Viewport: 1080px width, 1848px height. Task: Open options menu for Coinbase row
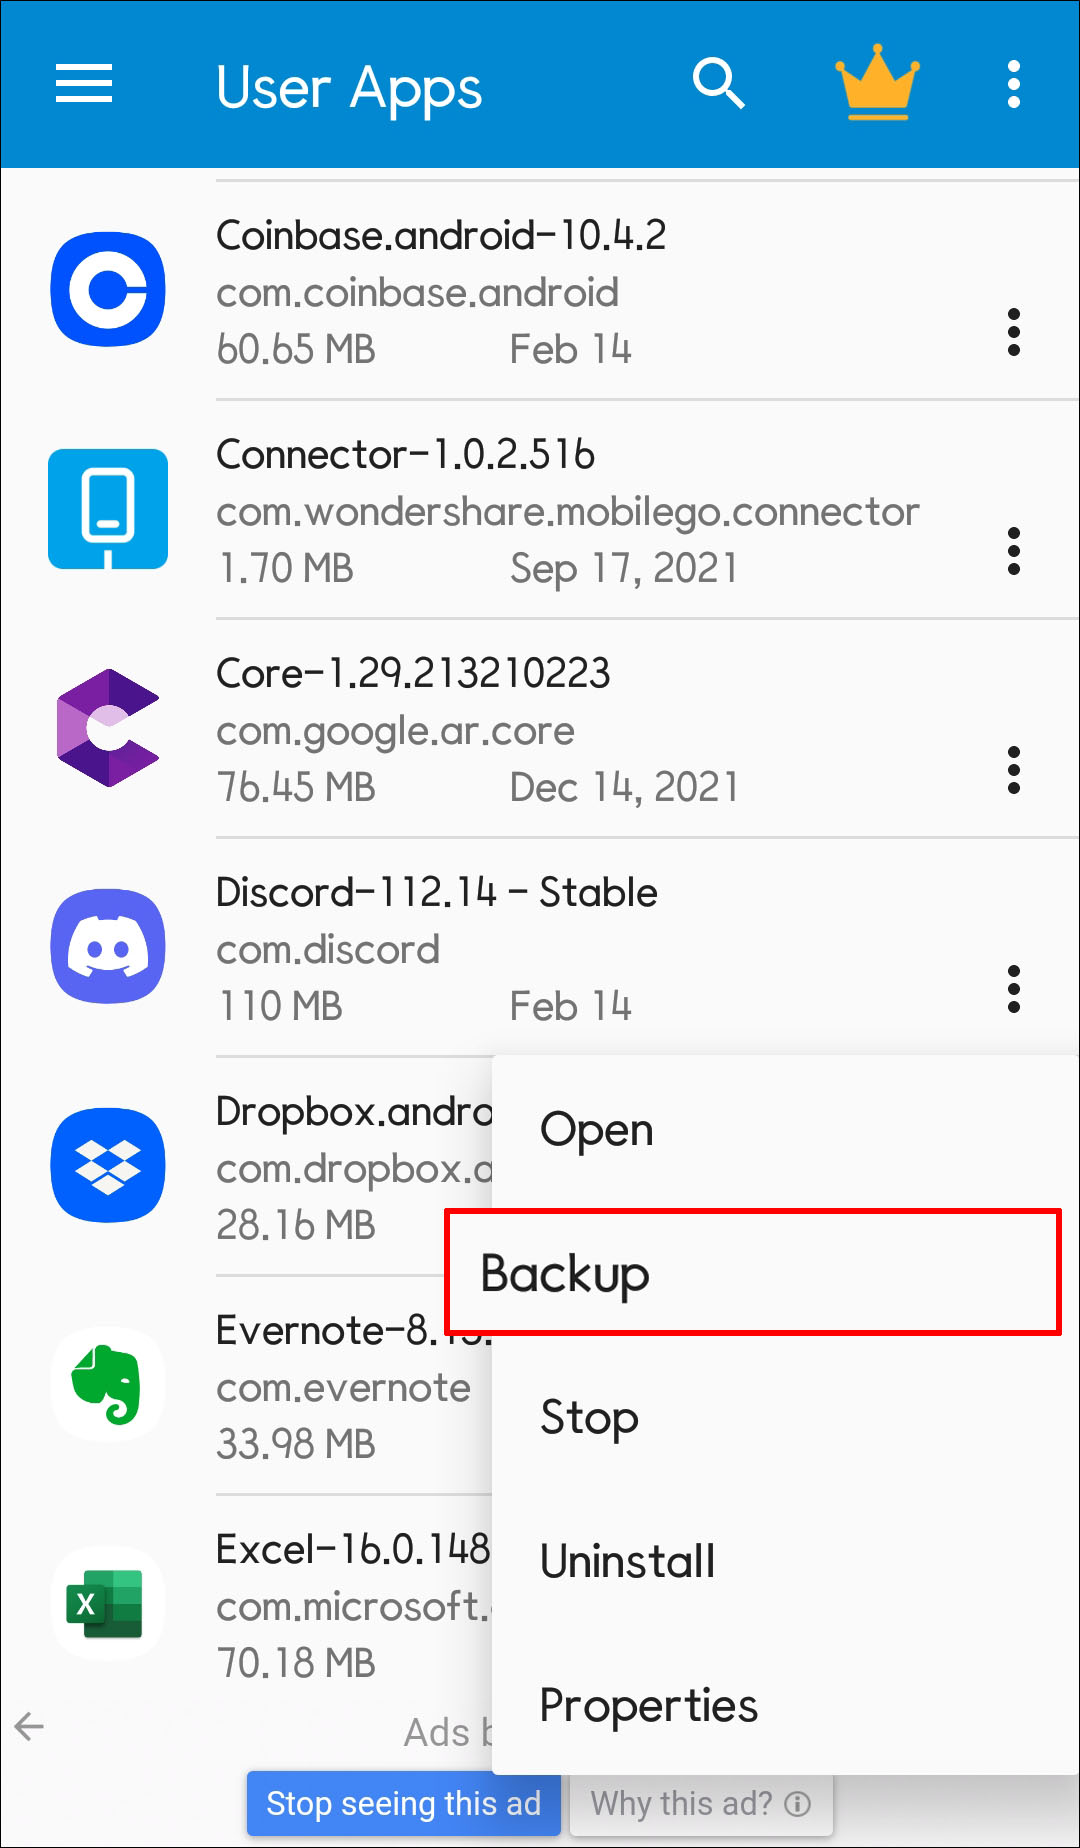pyautogui.click(x=1014, y=332)
